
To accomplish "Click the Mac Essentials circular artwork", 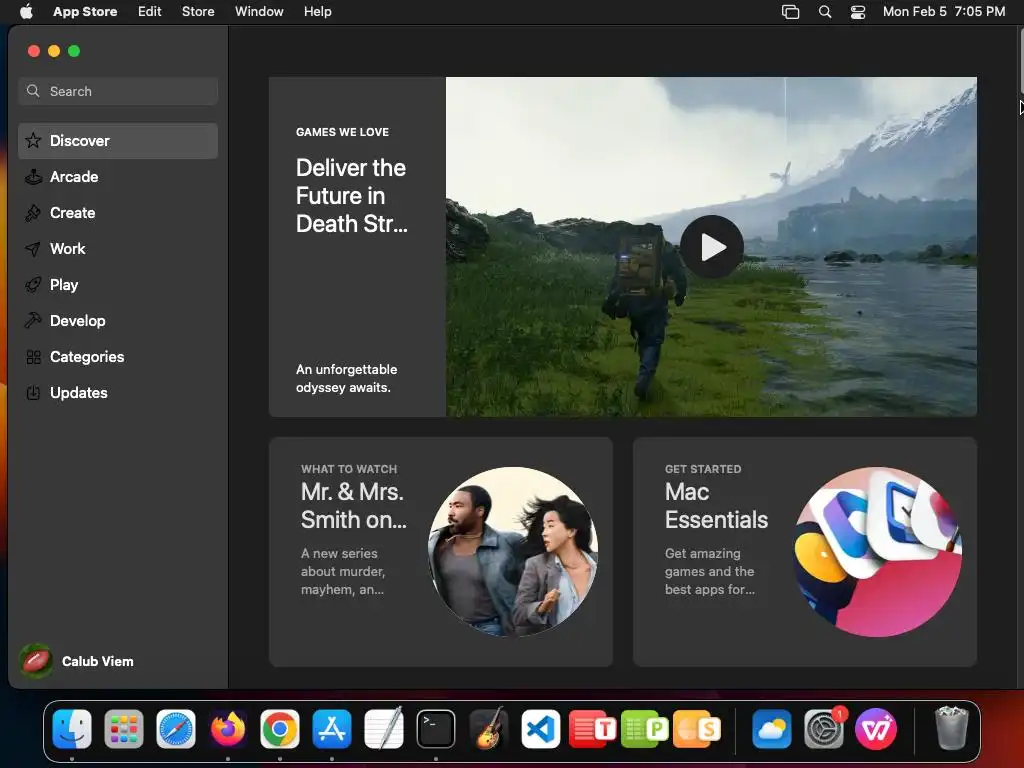I will [x=877, y=551].
